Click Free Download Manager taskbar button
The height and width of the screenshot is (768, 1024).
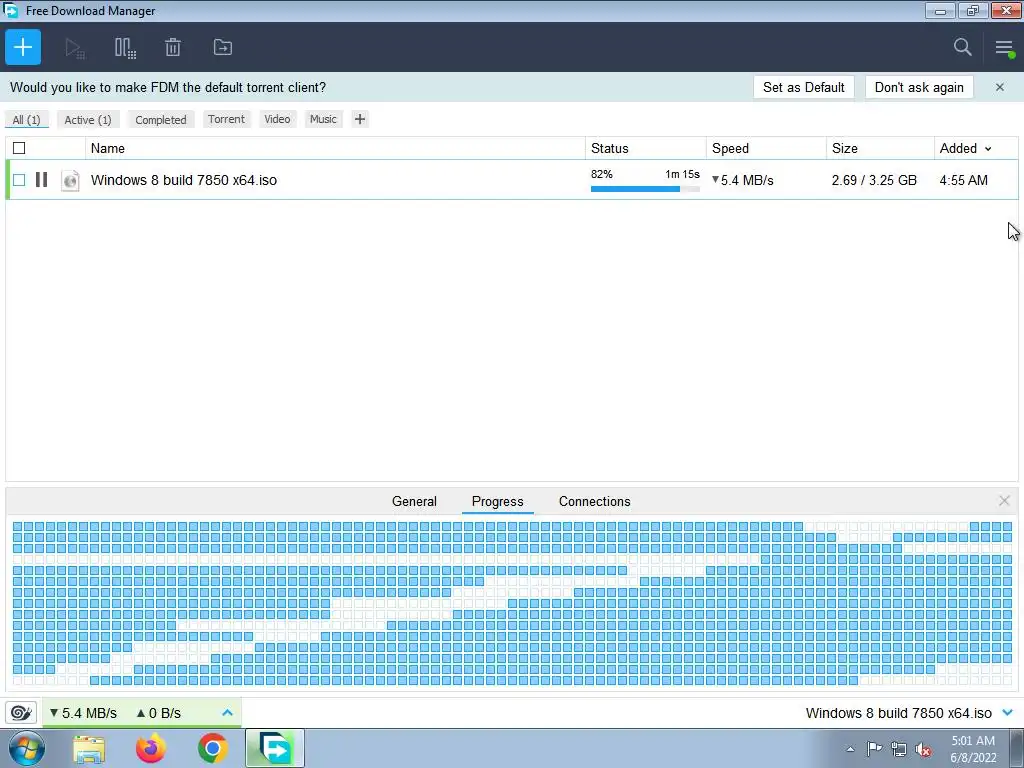pos(275,748)
